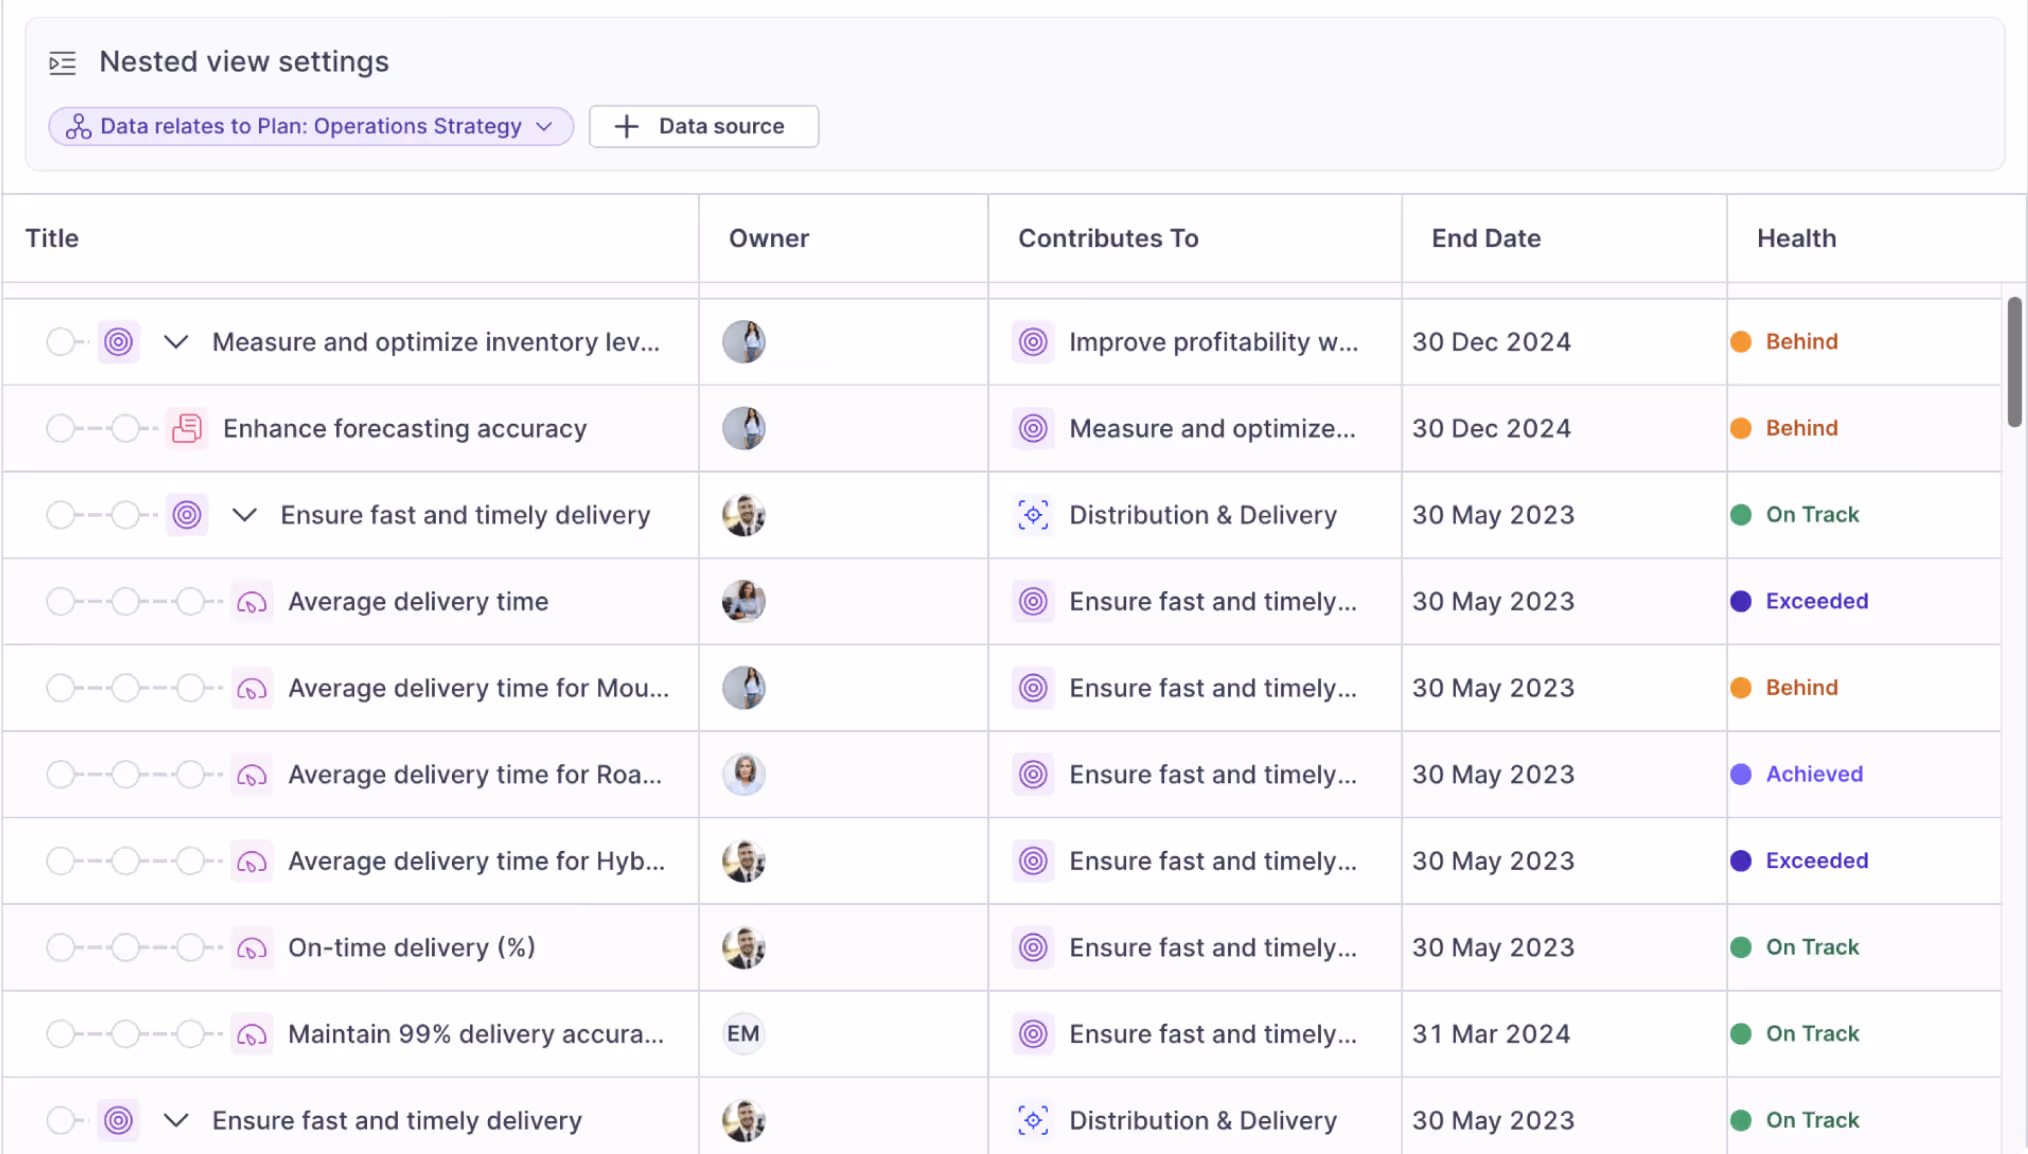Click the red project icon for 'Enhance forecasting accuracy'

(x=186, y=428)
